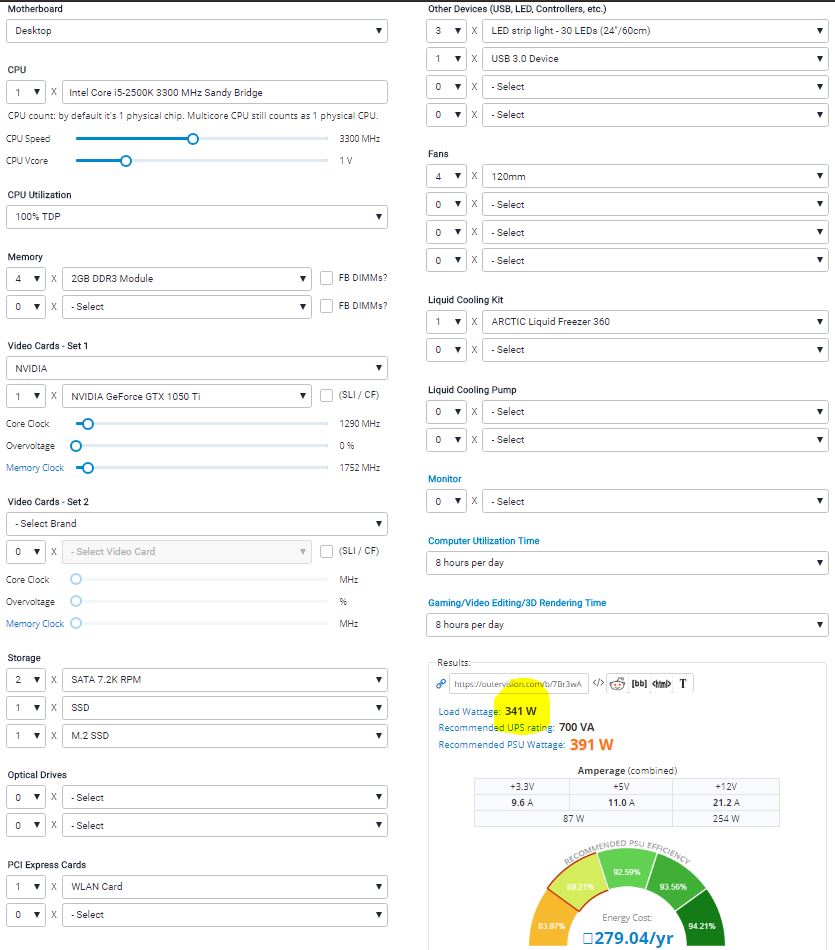The height and width of the screenshot is (950, 835).
Task: Click the Intel Core i5-2500K CPU field
Action: [224, 93]
